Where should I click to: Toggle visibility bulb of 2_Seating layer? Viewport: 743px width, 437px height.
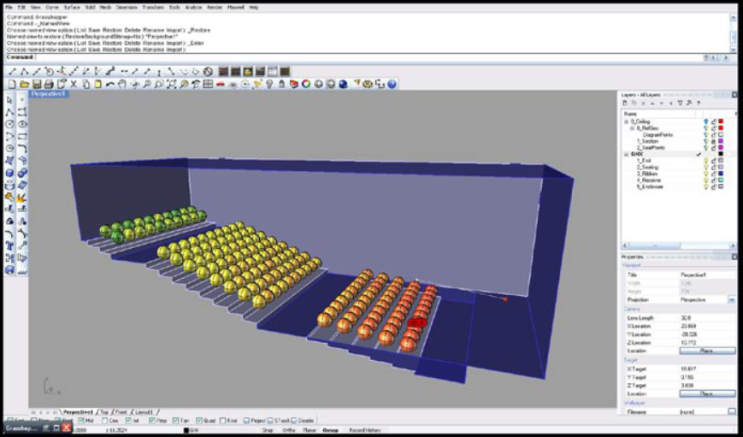point(706,167)
